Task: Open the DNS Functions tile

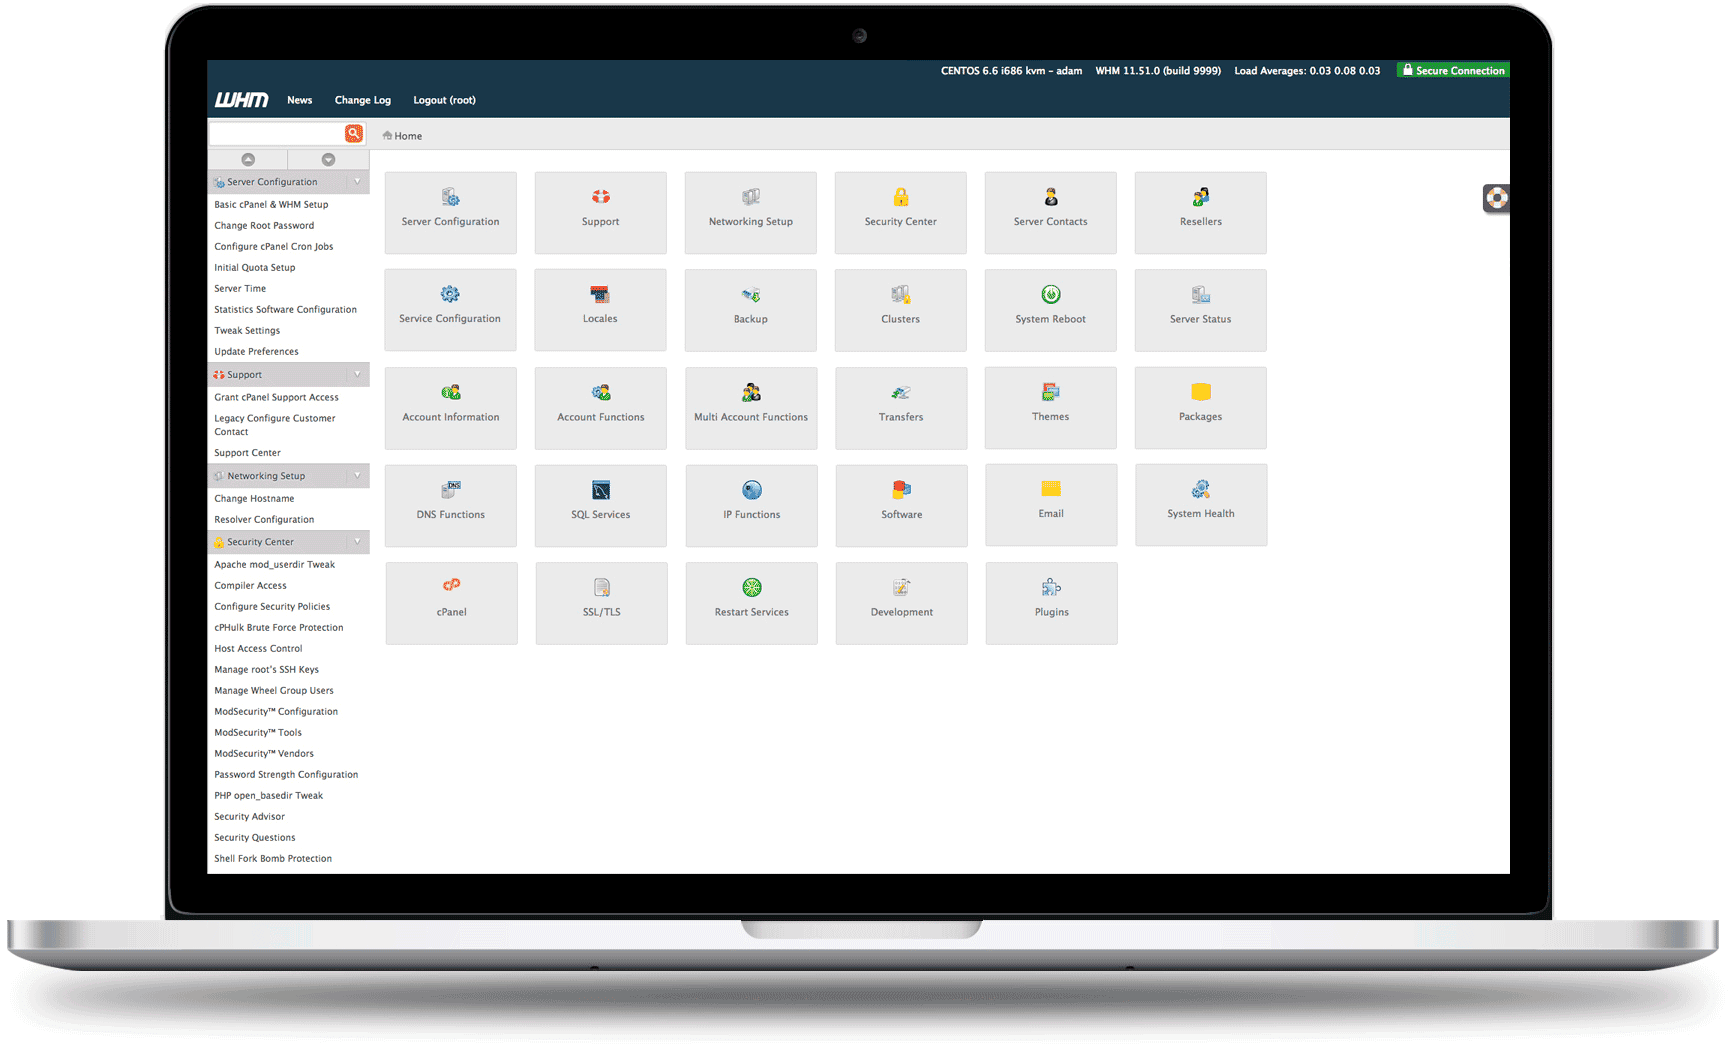Action: [450, 505]
